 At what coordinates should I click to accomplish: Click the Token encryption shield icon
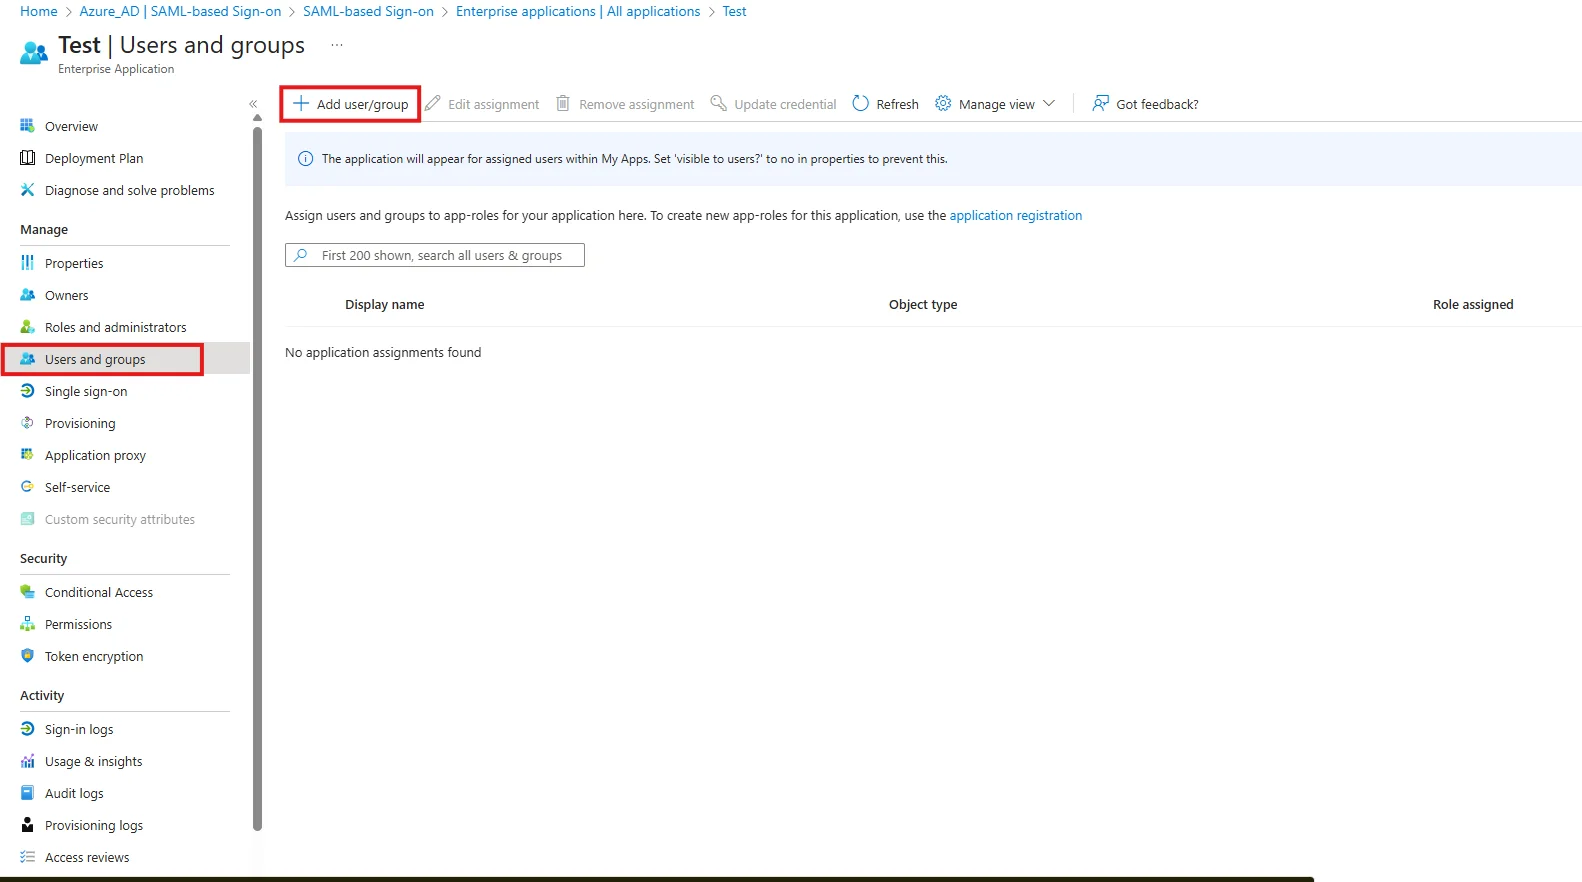(x=27, y=656)
